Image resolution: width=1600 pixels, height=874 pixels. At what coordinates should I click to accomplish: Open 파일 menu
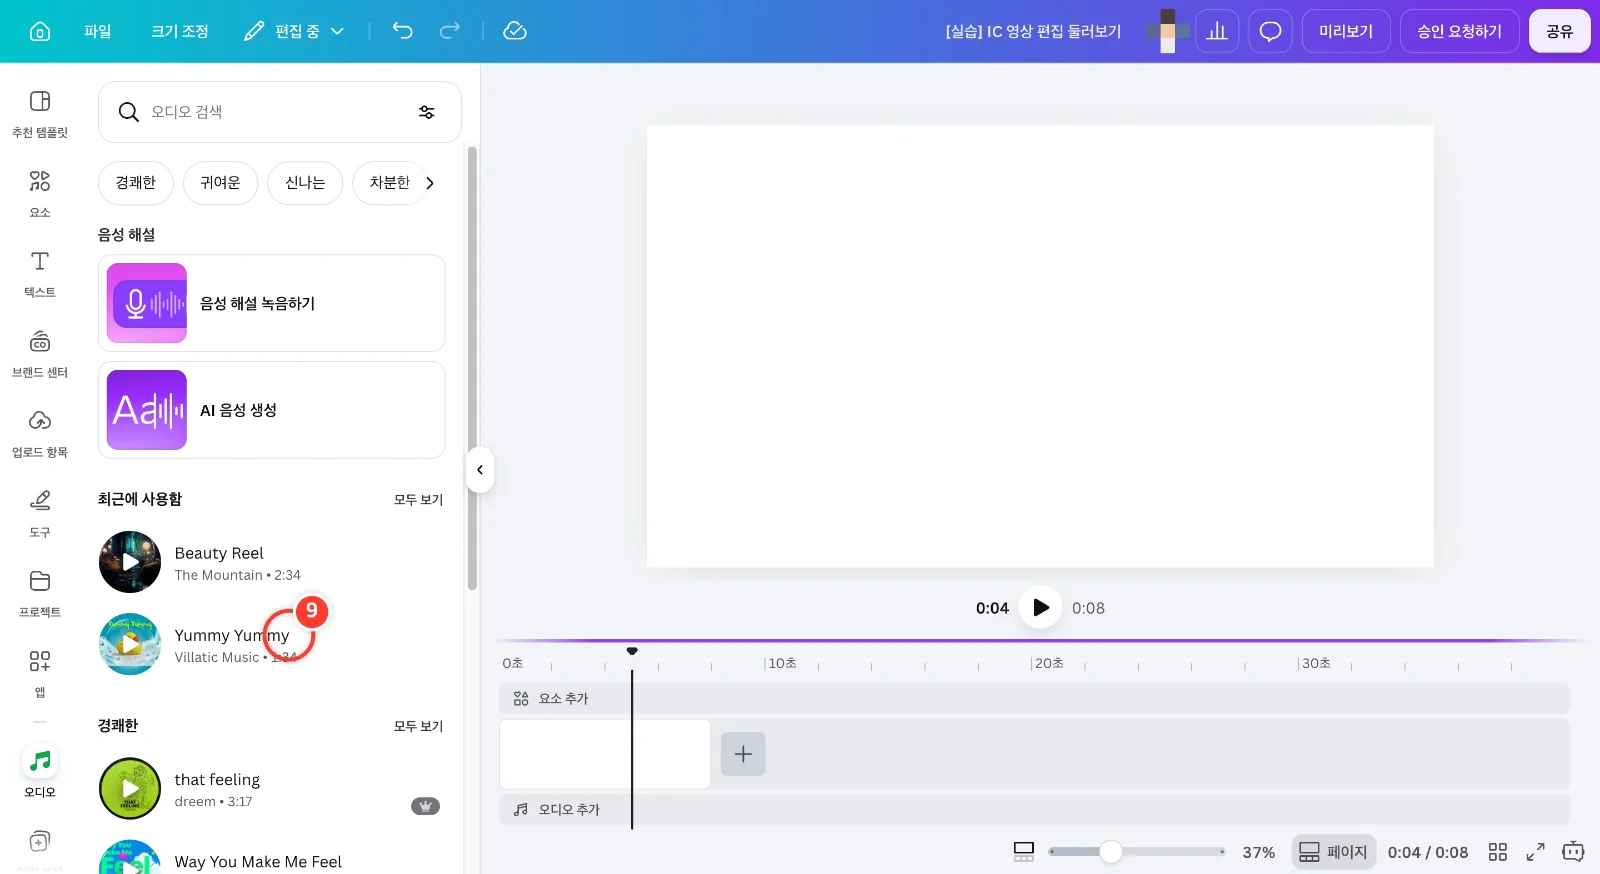coord(98,31)
